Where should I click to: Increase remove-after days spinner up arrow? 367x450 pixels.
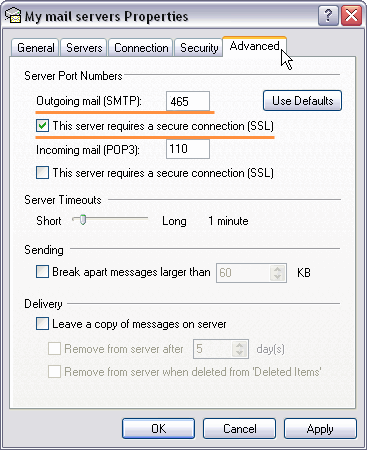point(239,345)
